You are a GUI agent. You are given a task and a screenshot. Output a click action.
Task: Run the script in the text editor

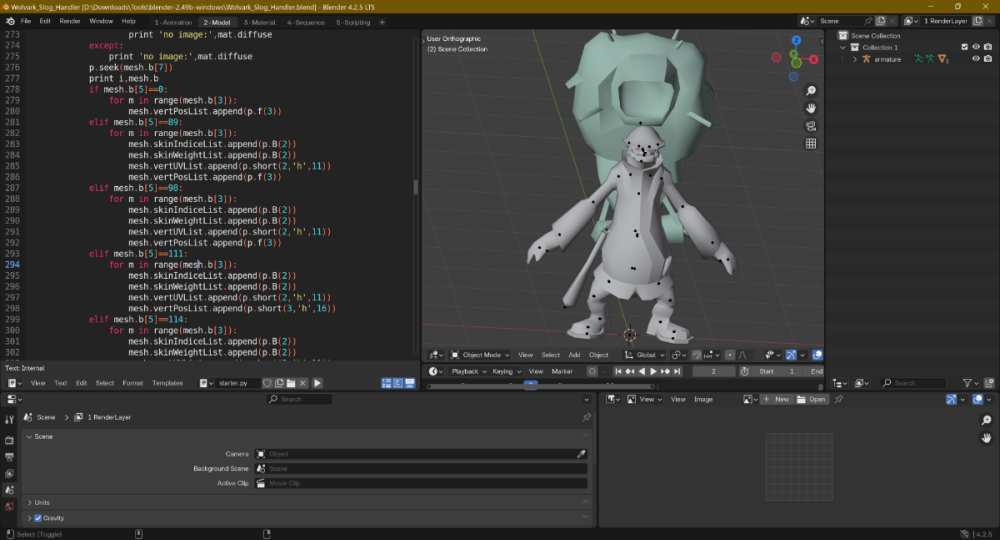coord(317,383)
